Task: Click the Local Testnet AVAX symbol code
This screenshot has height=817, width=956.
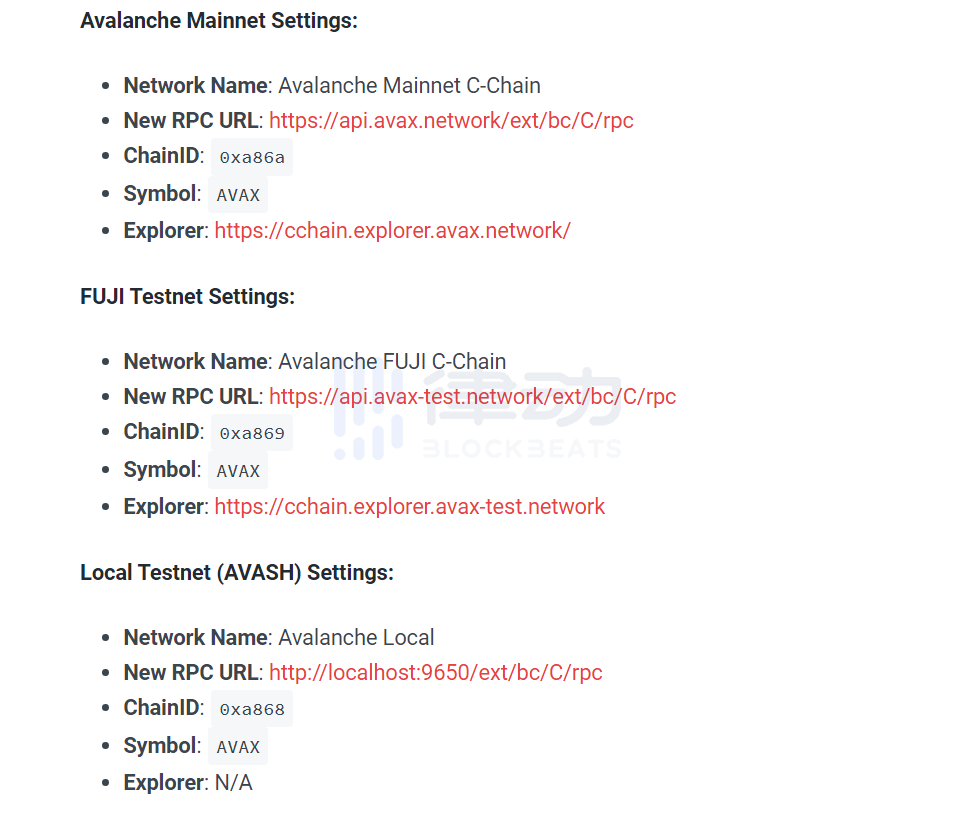Action: pyautogui.click(x=238, y=747)
